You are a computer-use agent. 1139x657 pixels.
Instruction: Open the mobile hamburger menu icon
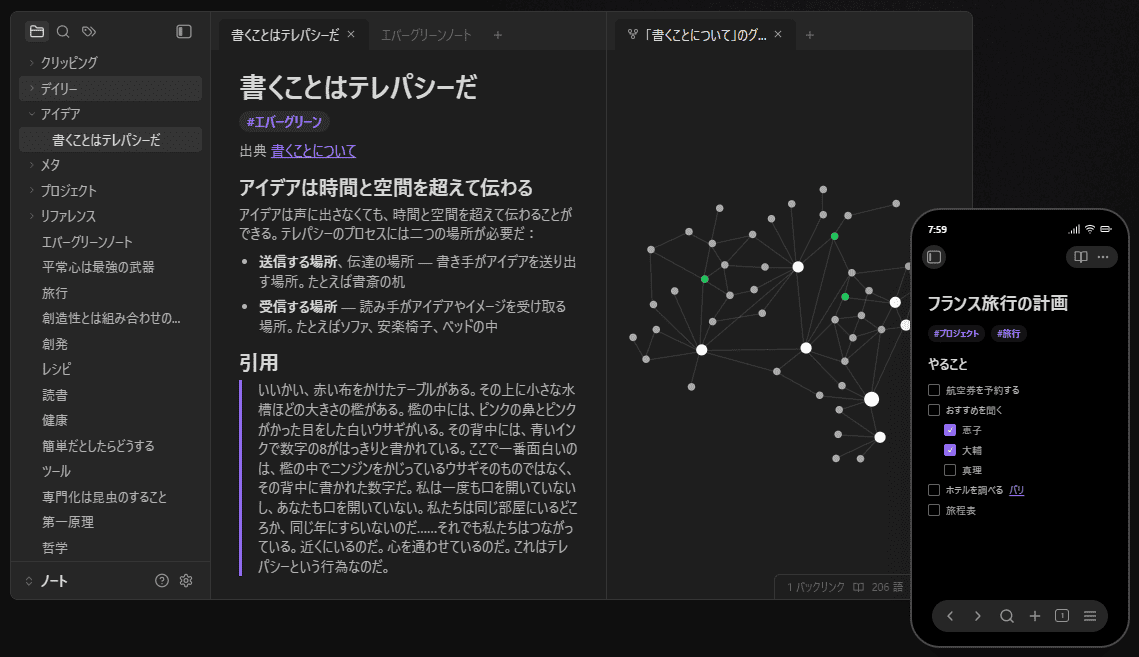tap(1092, 616)
